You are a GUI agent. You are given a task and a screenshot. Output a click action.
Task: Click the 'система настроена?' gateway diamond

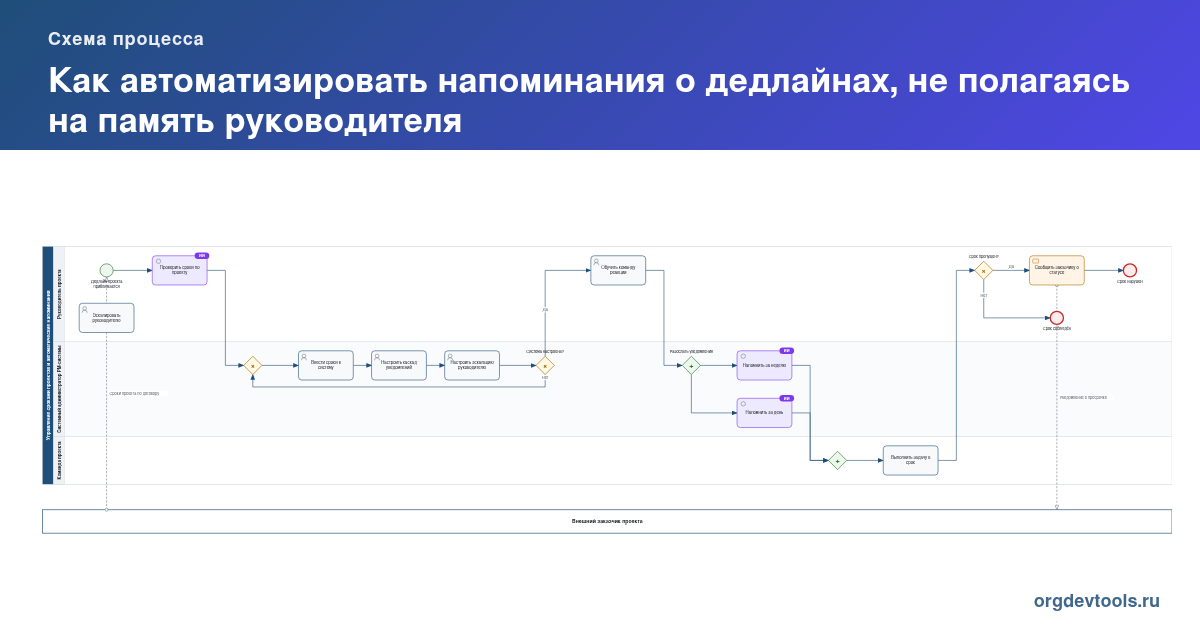click(545, 366)
